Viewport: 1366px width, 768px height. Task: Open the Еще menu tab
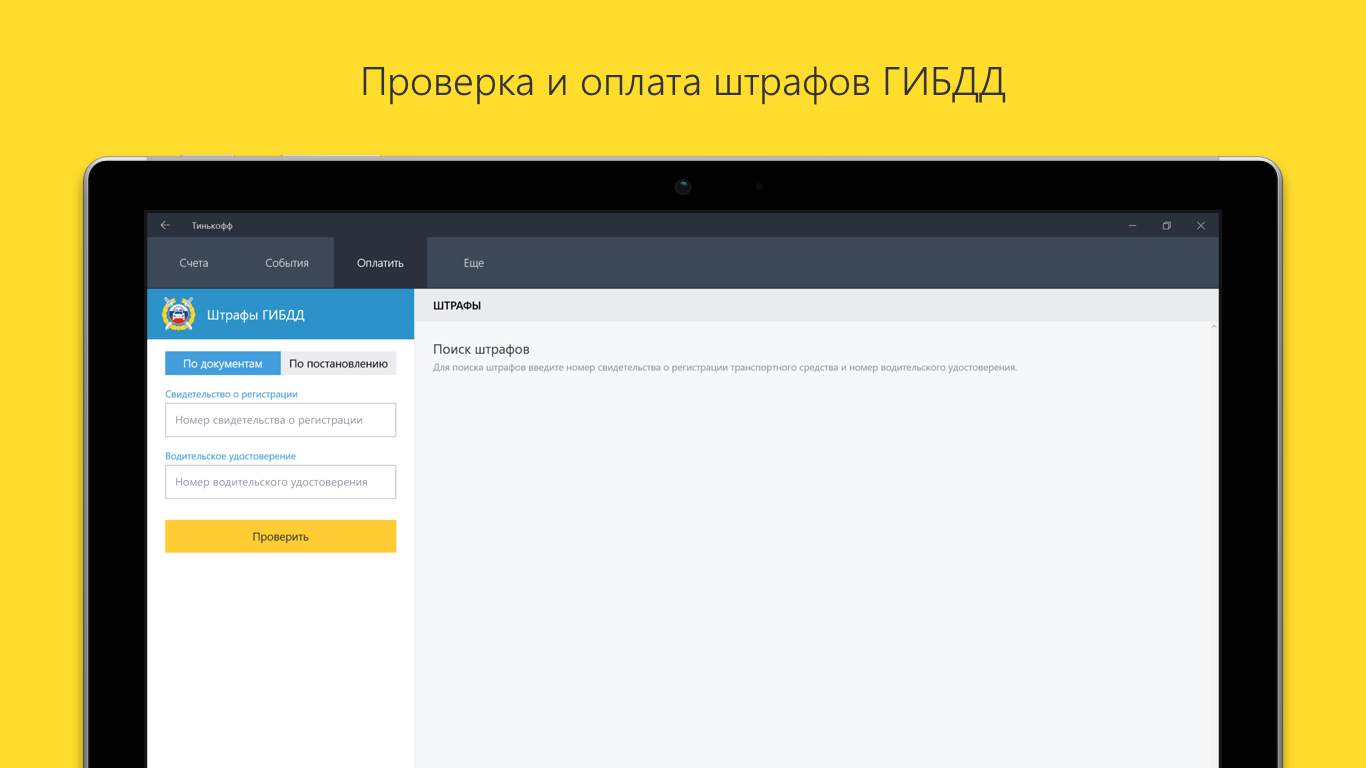(x=474, y=263)
